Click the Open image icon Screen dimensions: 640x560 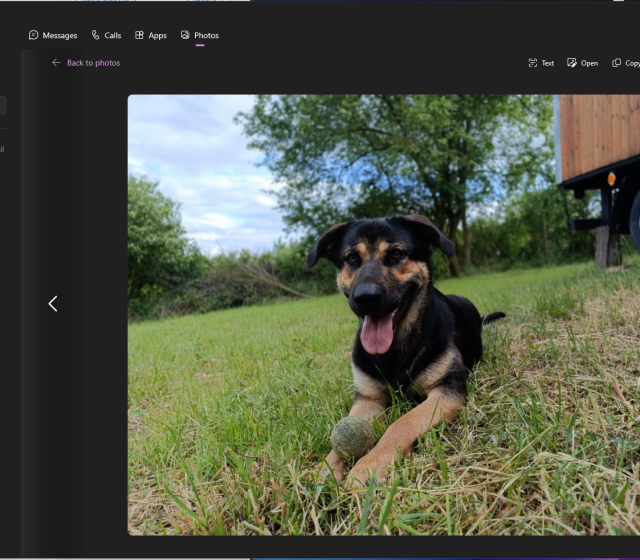pos(572,63)
